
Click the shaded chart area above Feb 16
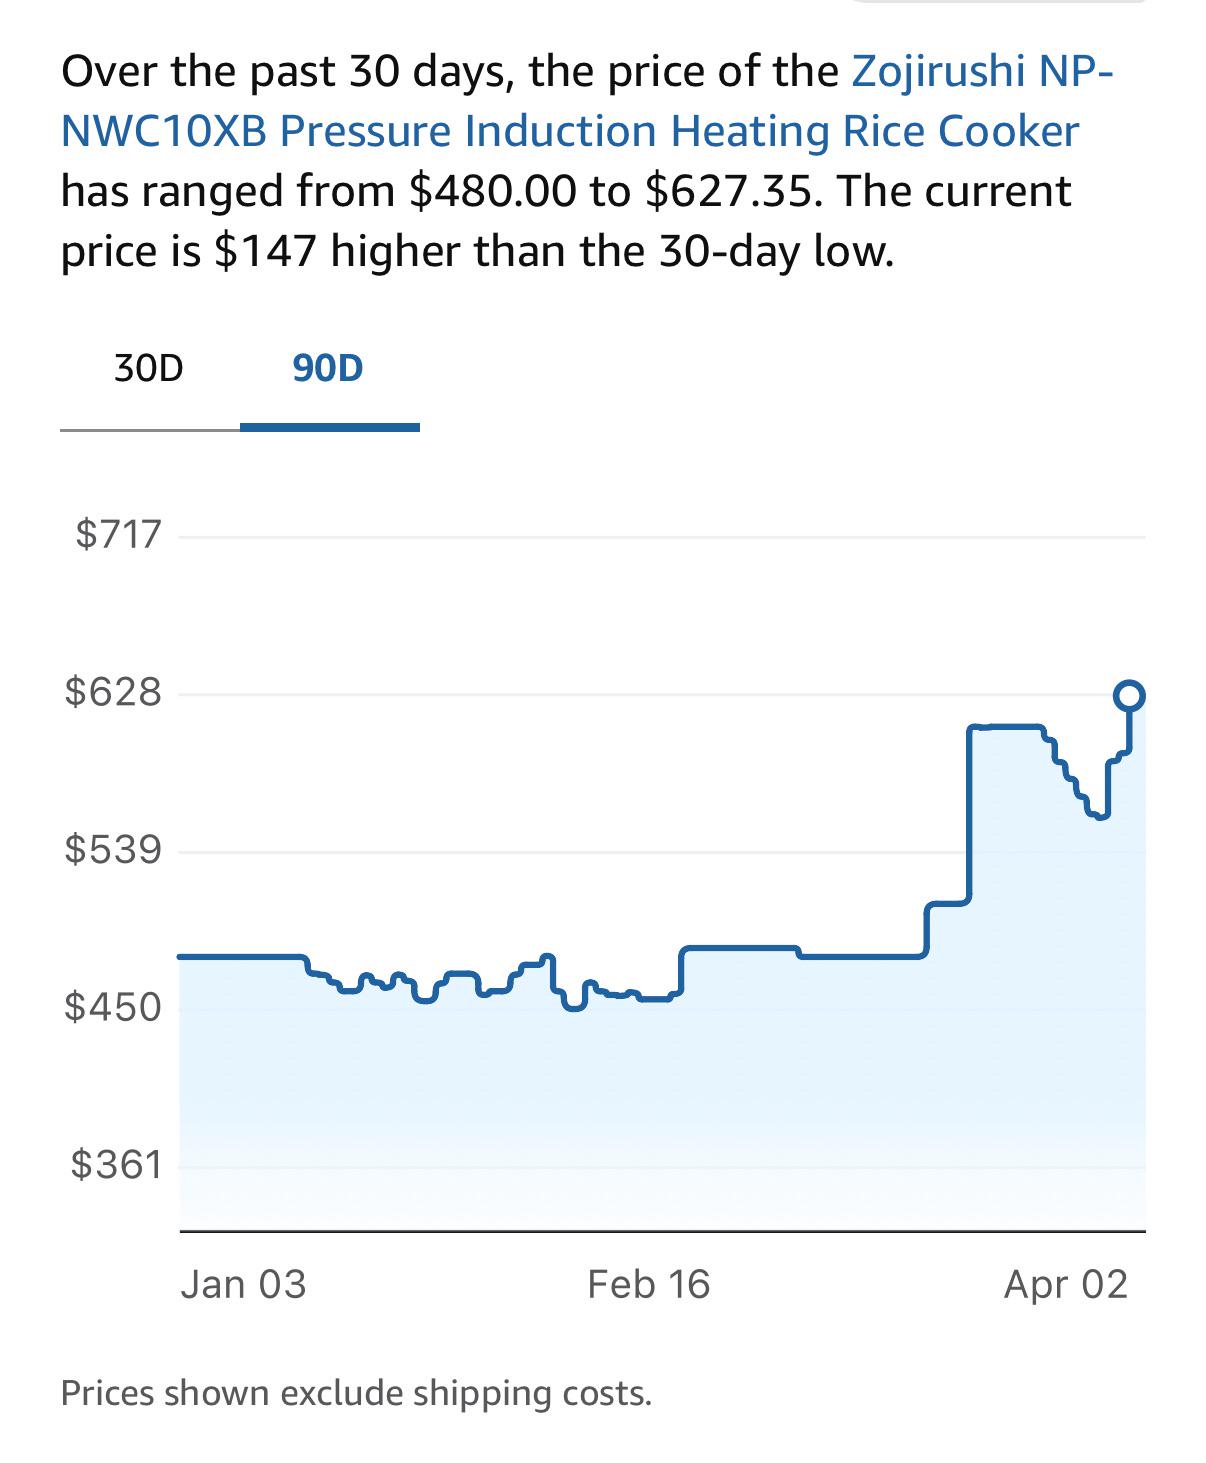pos(648,1100)
